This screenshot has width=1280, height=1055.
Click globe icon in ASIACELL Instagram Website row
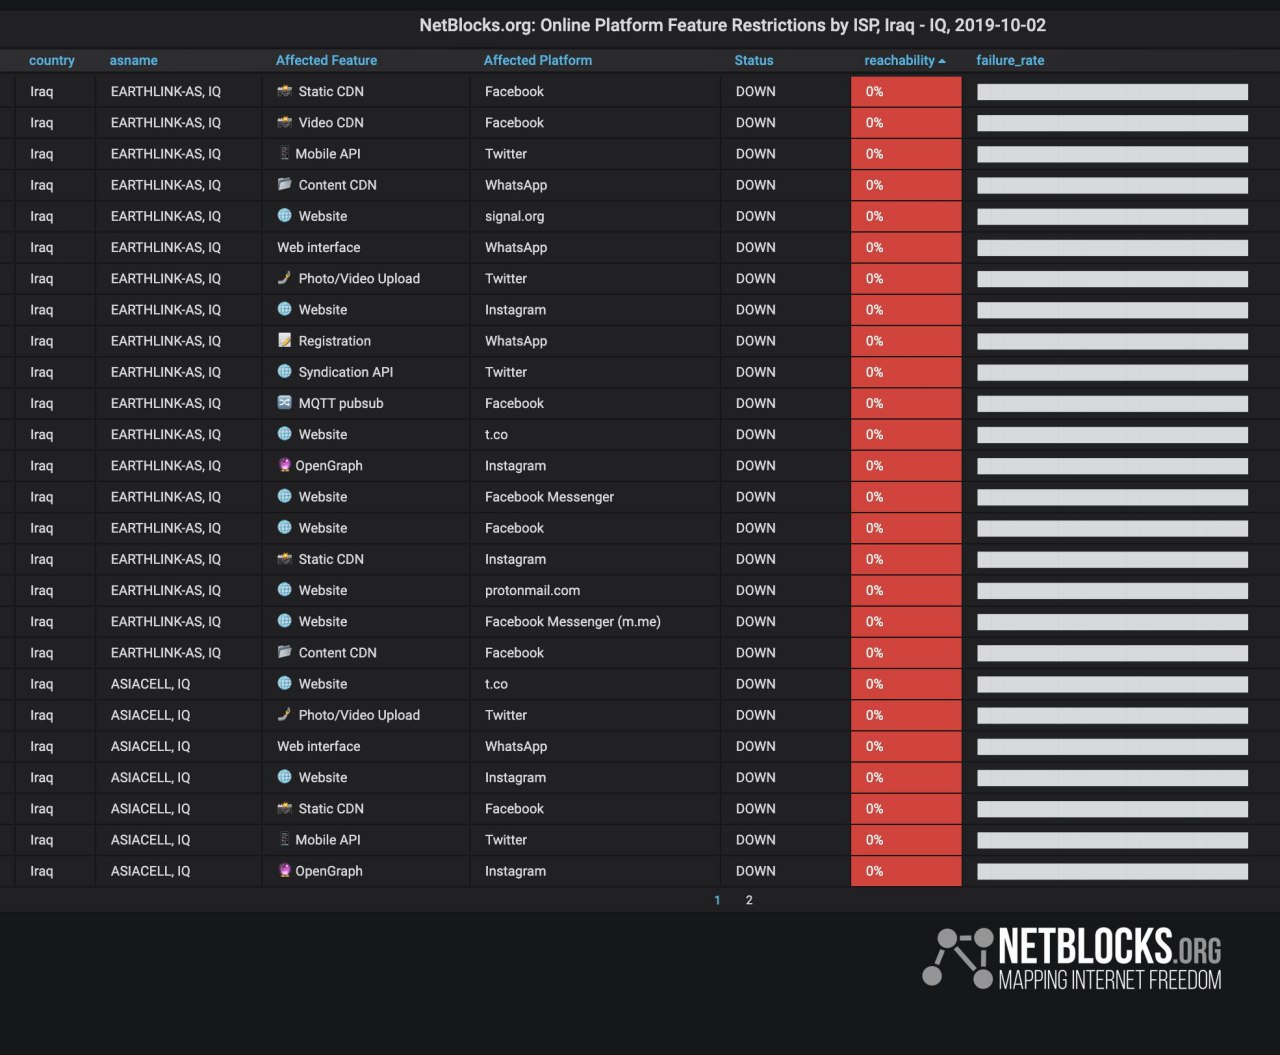pos(285,777)
